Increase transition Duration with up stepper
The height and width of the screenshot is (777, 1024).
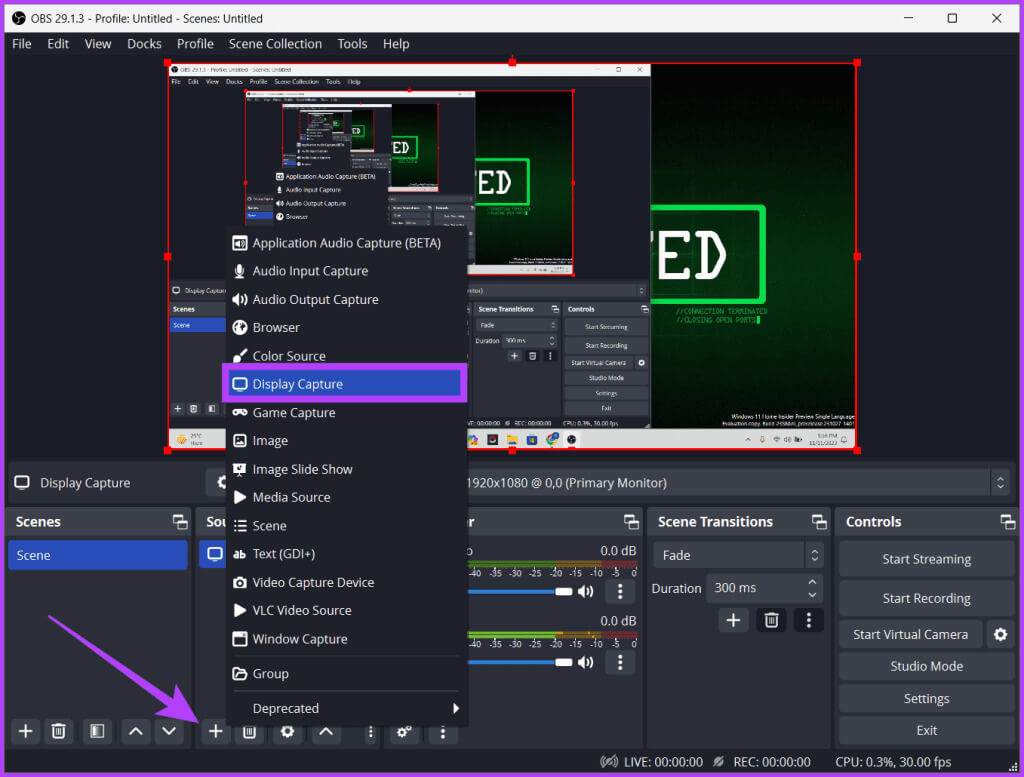click(812, 581)
